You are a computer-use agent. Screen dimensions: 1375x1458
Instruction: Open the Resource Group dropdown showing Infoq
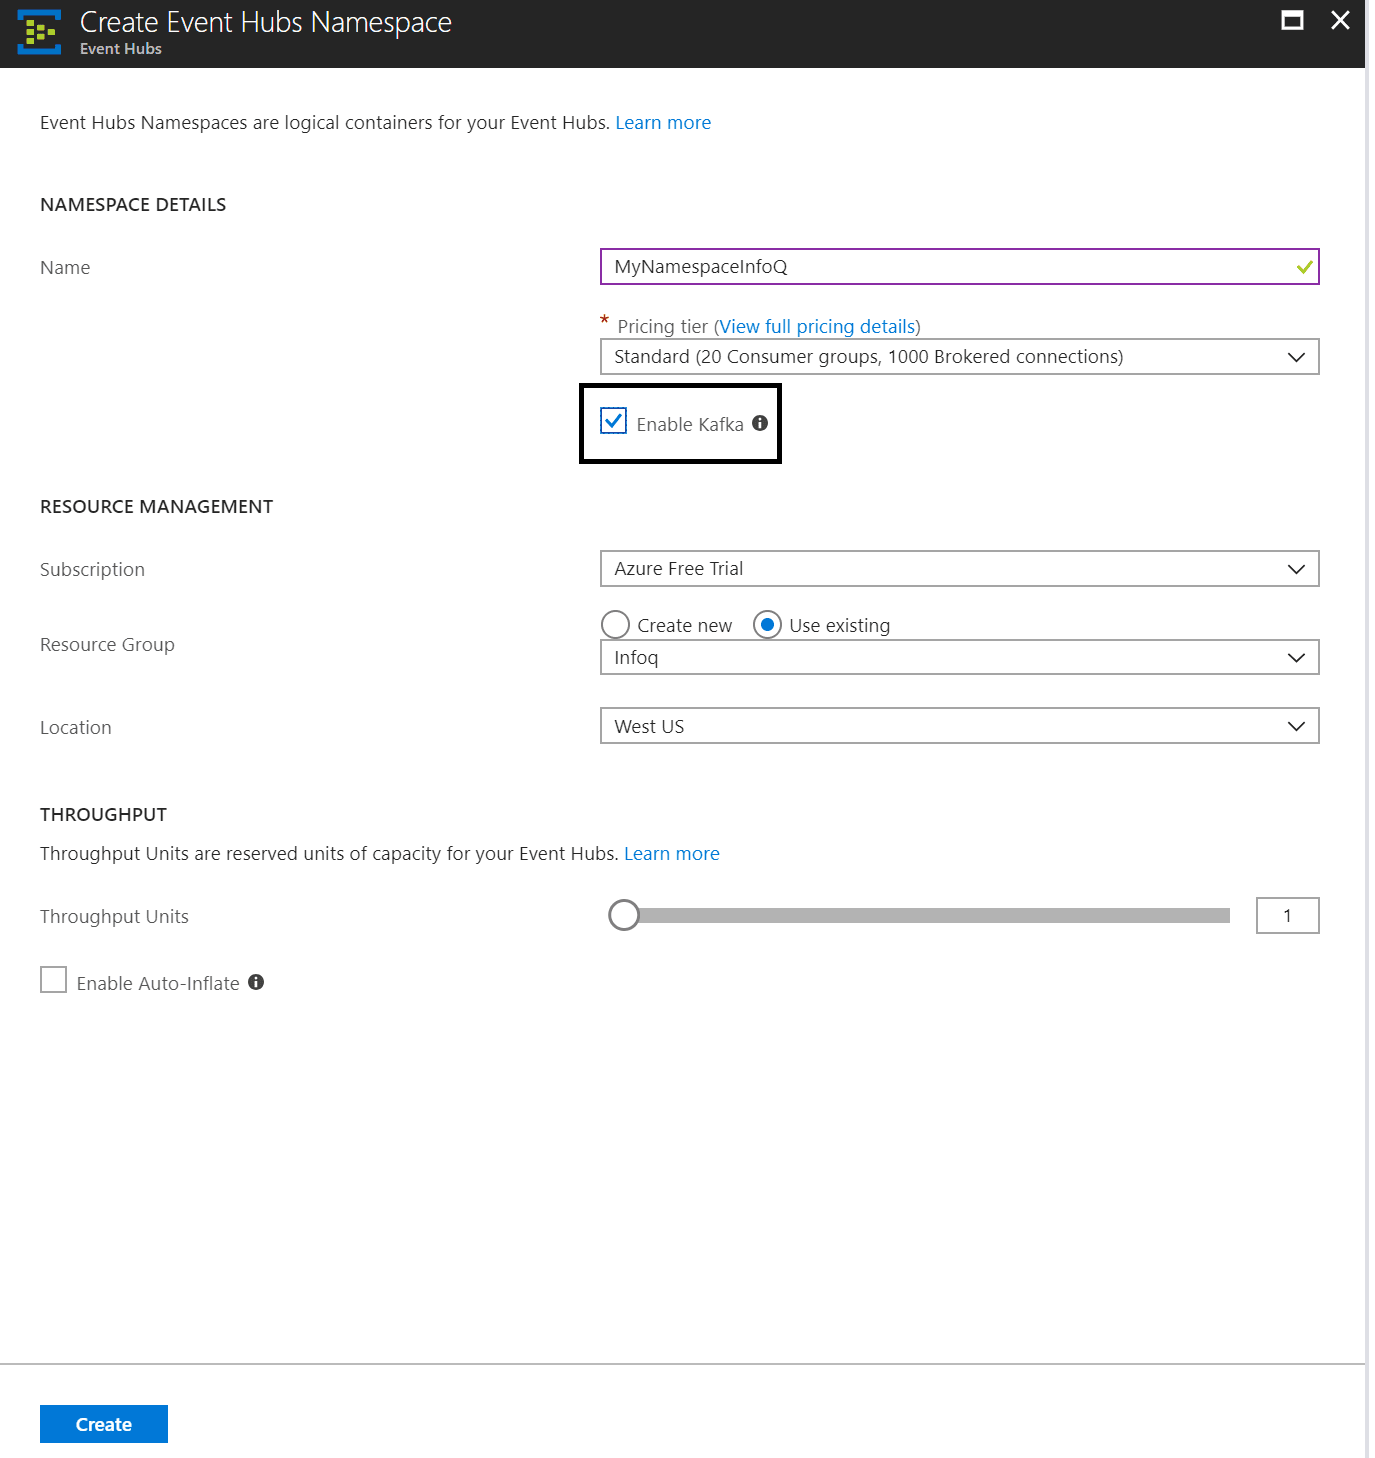[x=959, y=657]
